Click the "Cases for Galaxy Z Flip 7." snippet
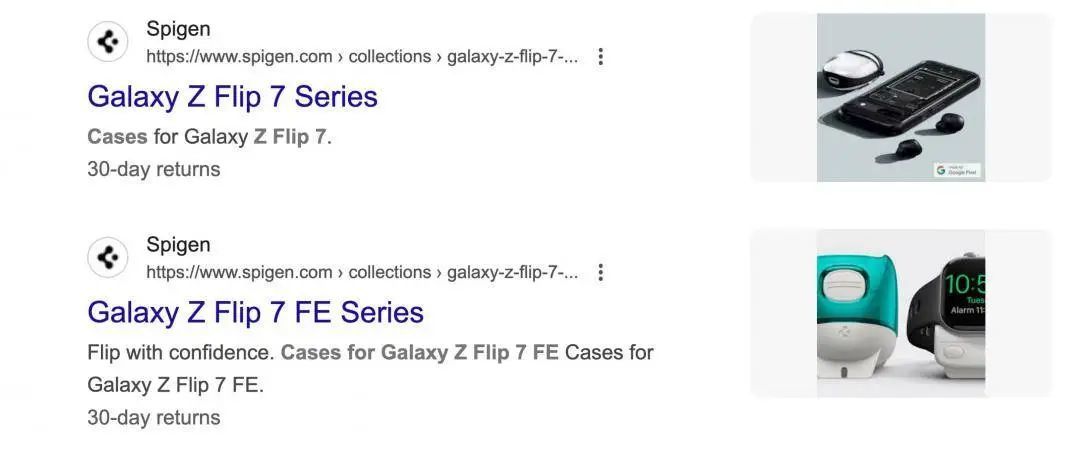The width and height of the screenshot is (1080, 455). coord(209,137)
